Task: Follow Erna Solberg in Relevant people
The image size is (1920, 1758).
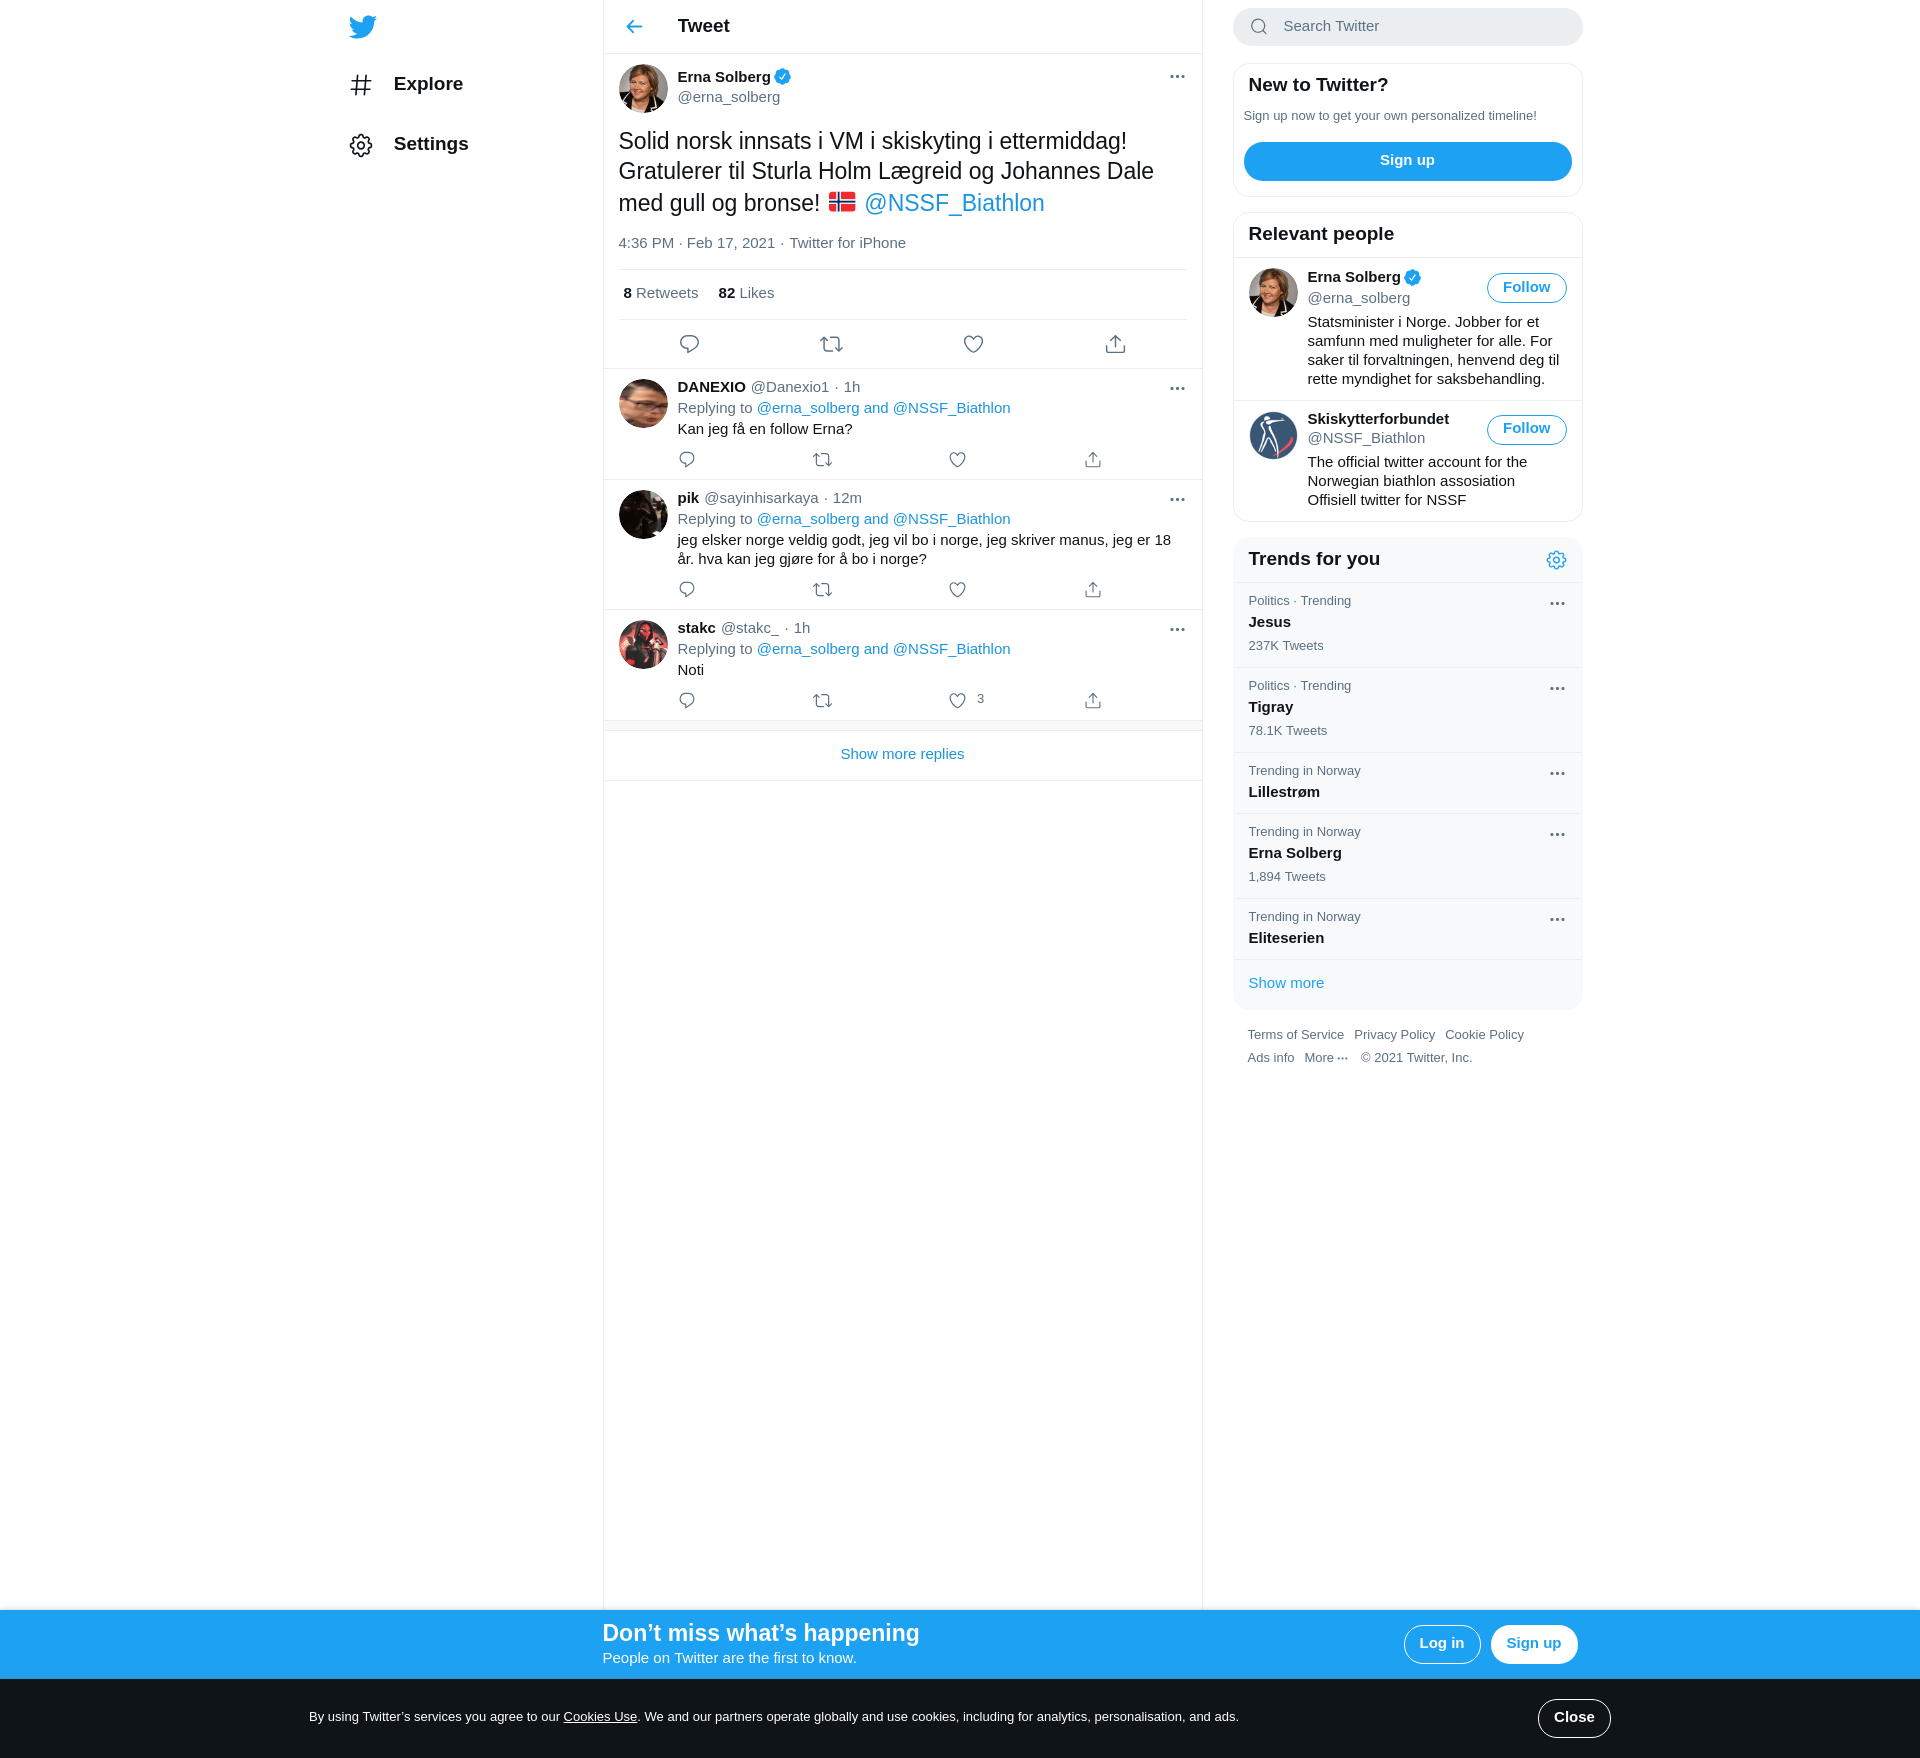Action: [x=1526, y=288]
